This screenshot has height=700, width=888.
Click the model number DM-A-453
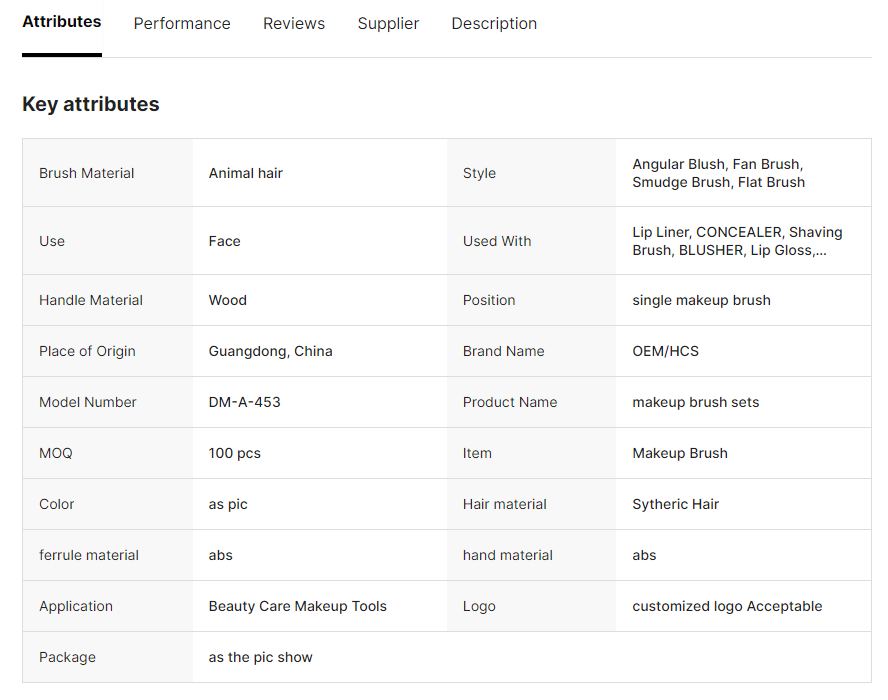[245, 402]
